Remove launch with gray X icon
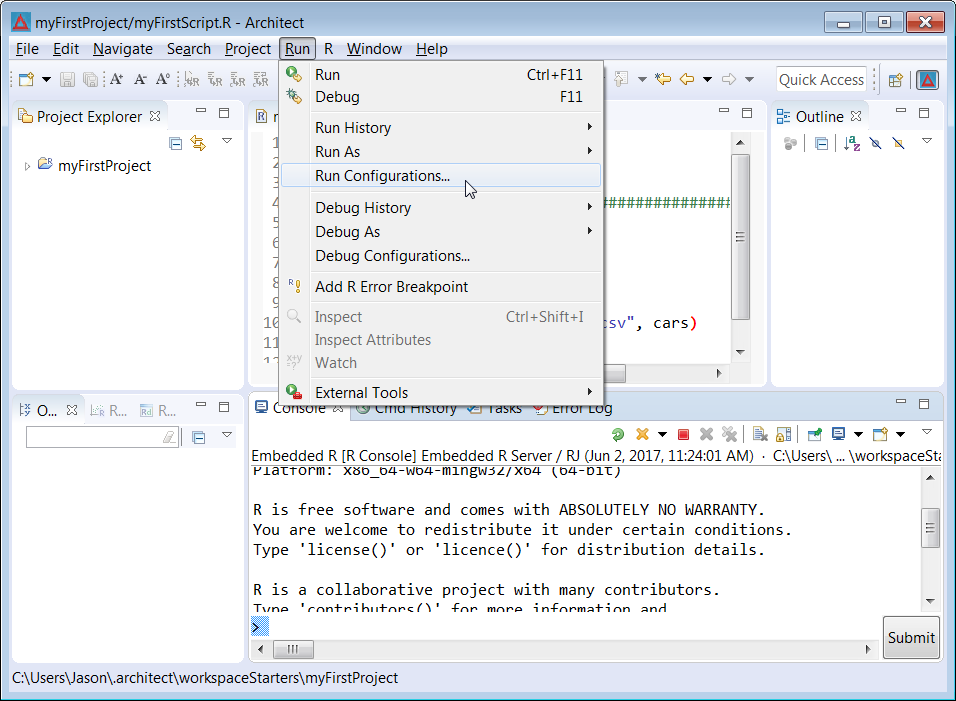Screen dimensions: 956x701 [707, 434]
